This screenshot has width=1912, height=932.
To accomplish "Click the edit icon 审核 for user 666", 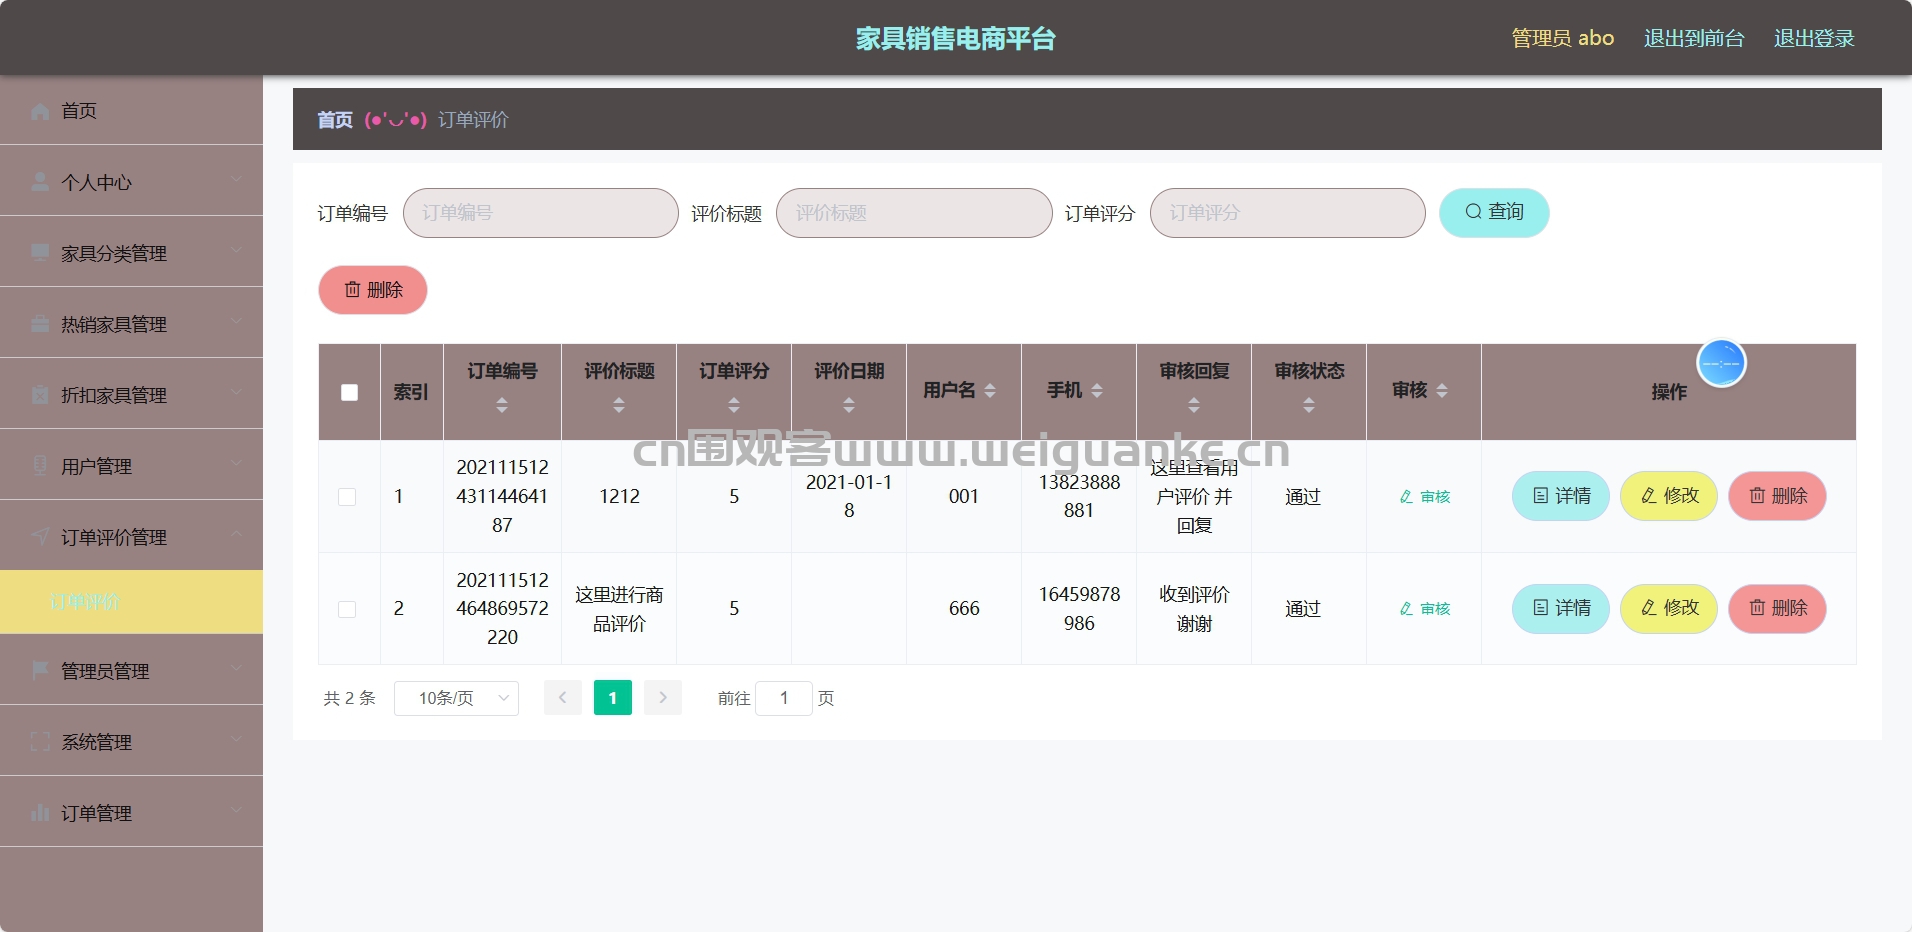I will [x=1424, y=609].
